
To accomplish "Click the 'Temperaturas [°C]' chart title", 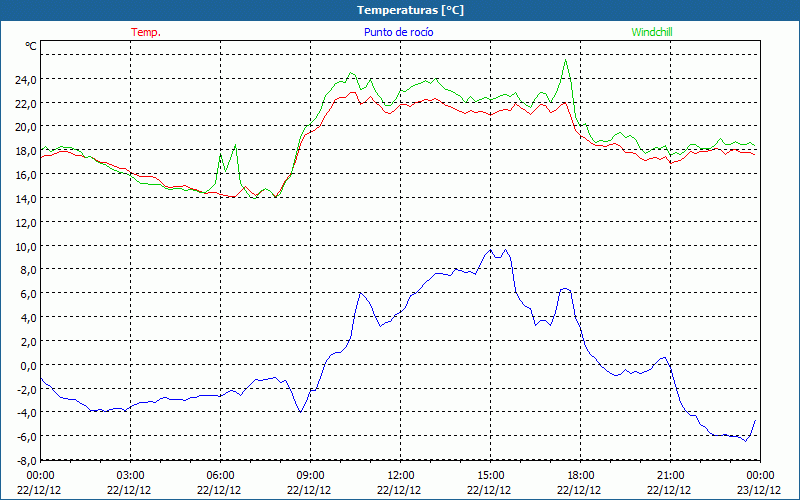I will (410, 10).
